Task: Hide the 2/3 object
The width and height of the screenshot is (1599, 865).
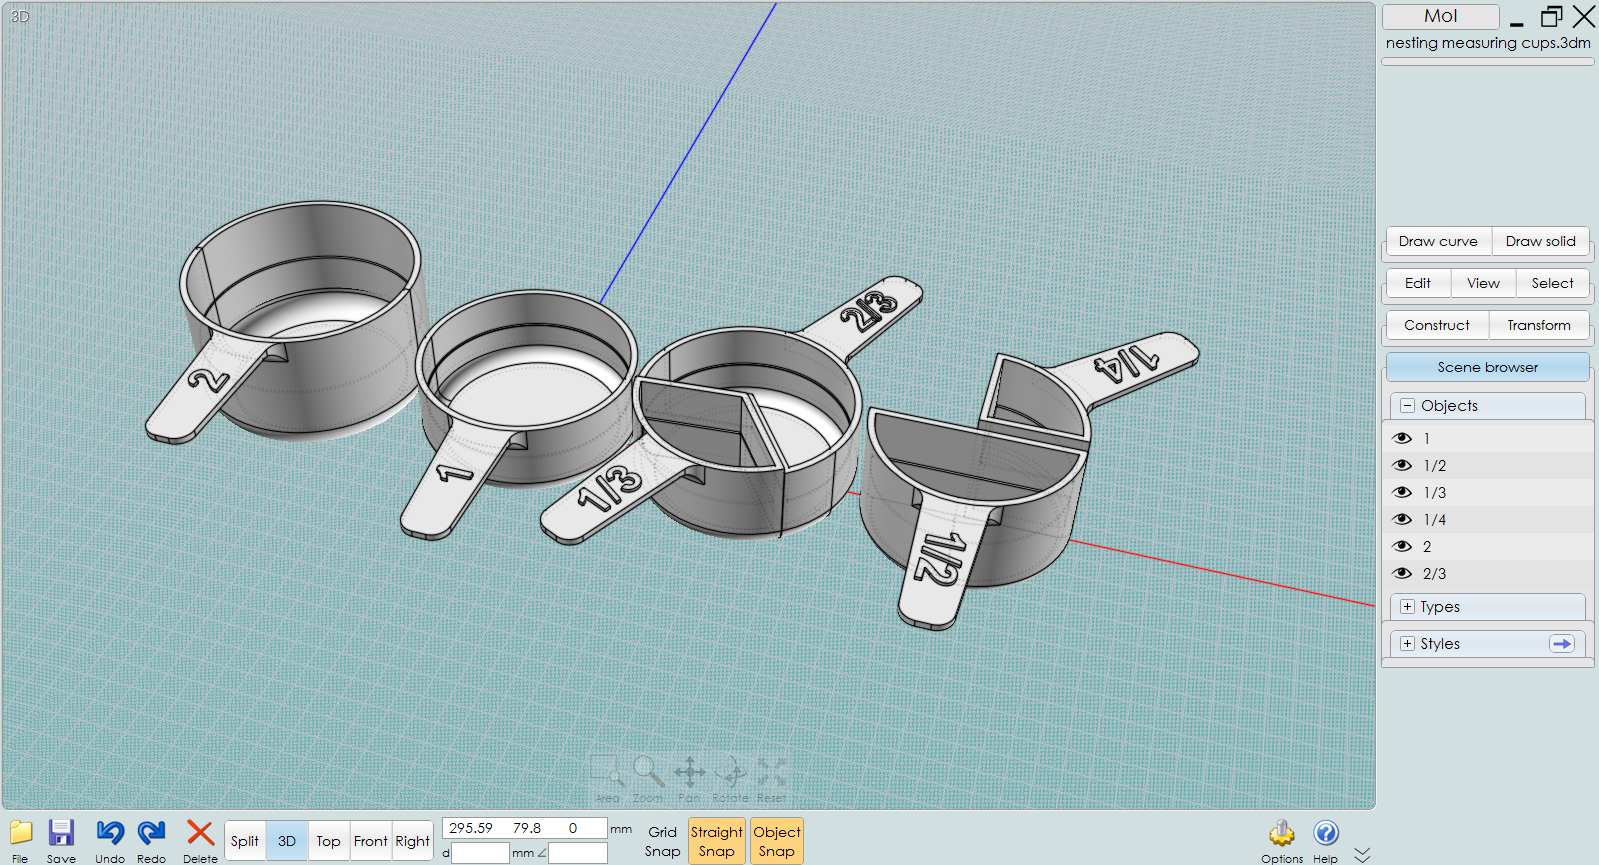Action: pos(1402,573)
